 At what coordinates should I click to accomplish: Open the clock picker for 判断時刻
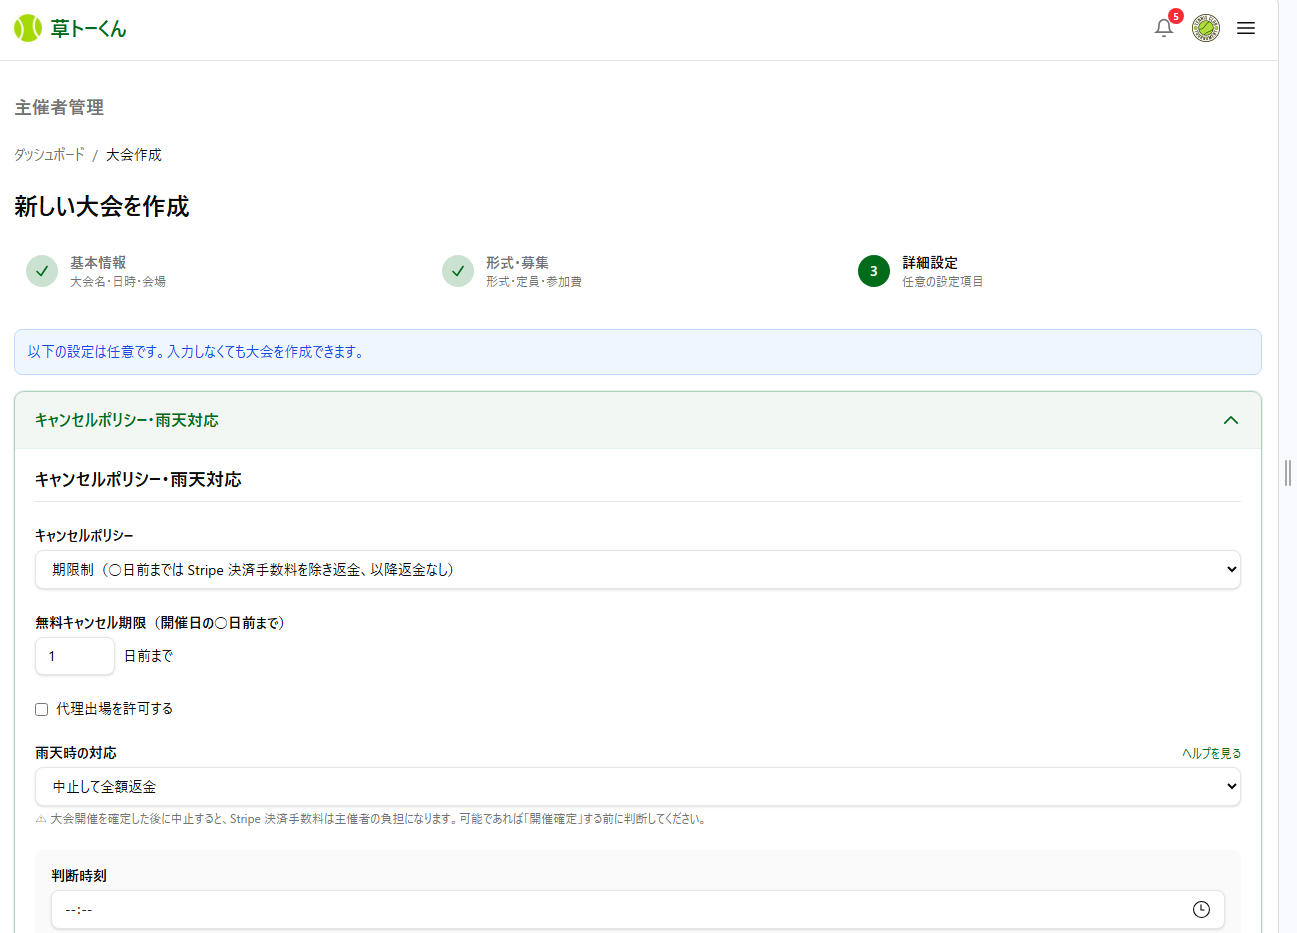click(1201, 909)
